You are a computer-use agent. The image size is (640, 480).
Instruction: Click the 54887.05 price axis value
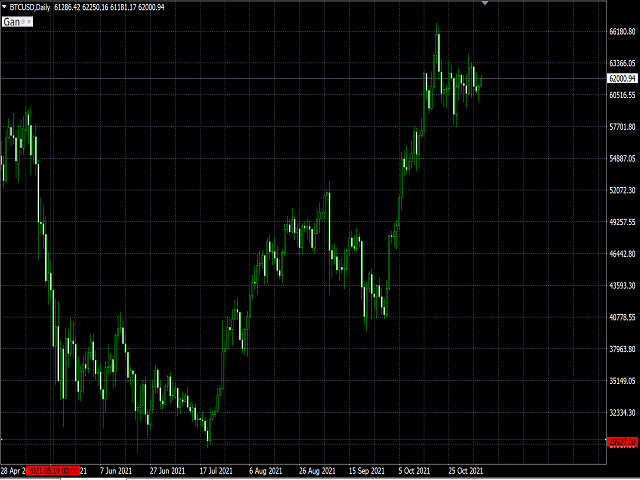point(622,159)
